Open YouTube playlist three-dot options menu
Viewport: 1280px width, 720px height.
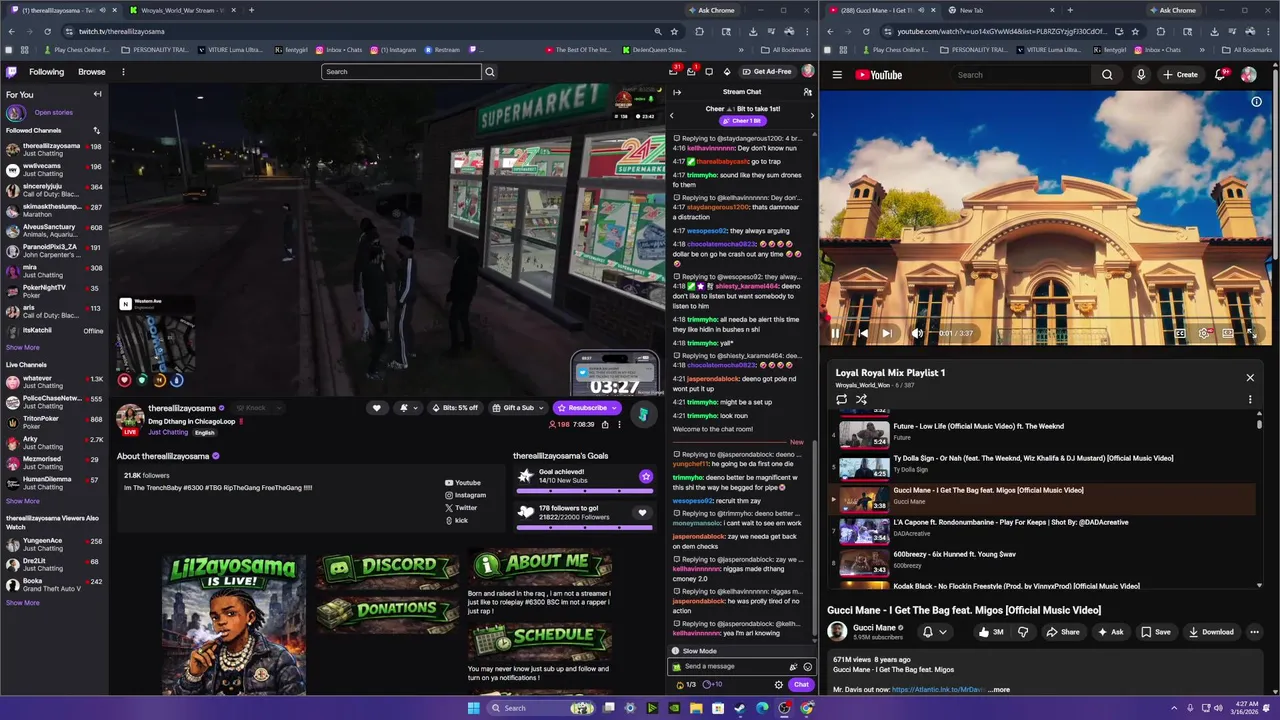(x=1250, y=399)
